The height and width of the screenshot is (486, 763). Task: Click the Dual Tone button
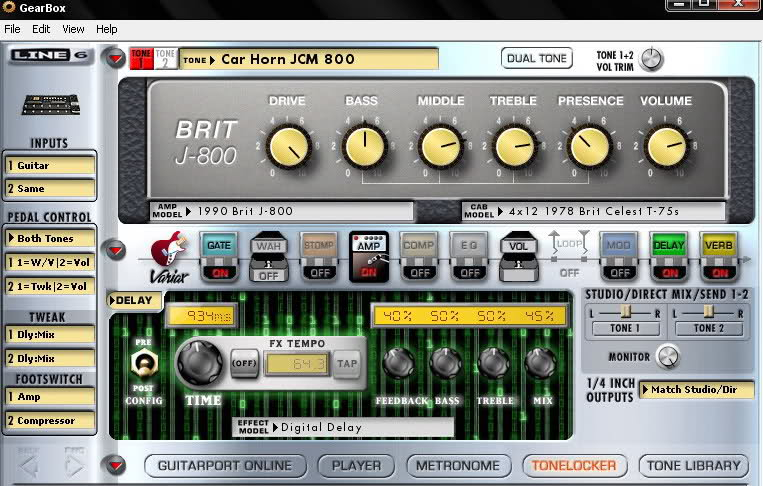point(537,58)
